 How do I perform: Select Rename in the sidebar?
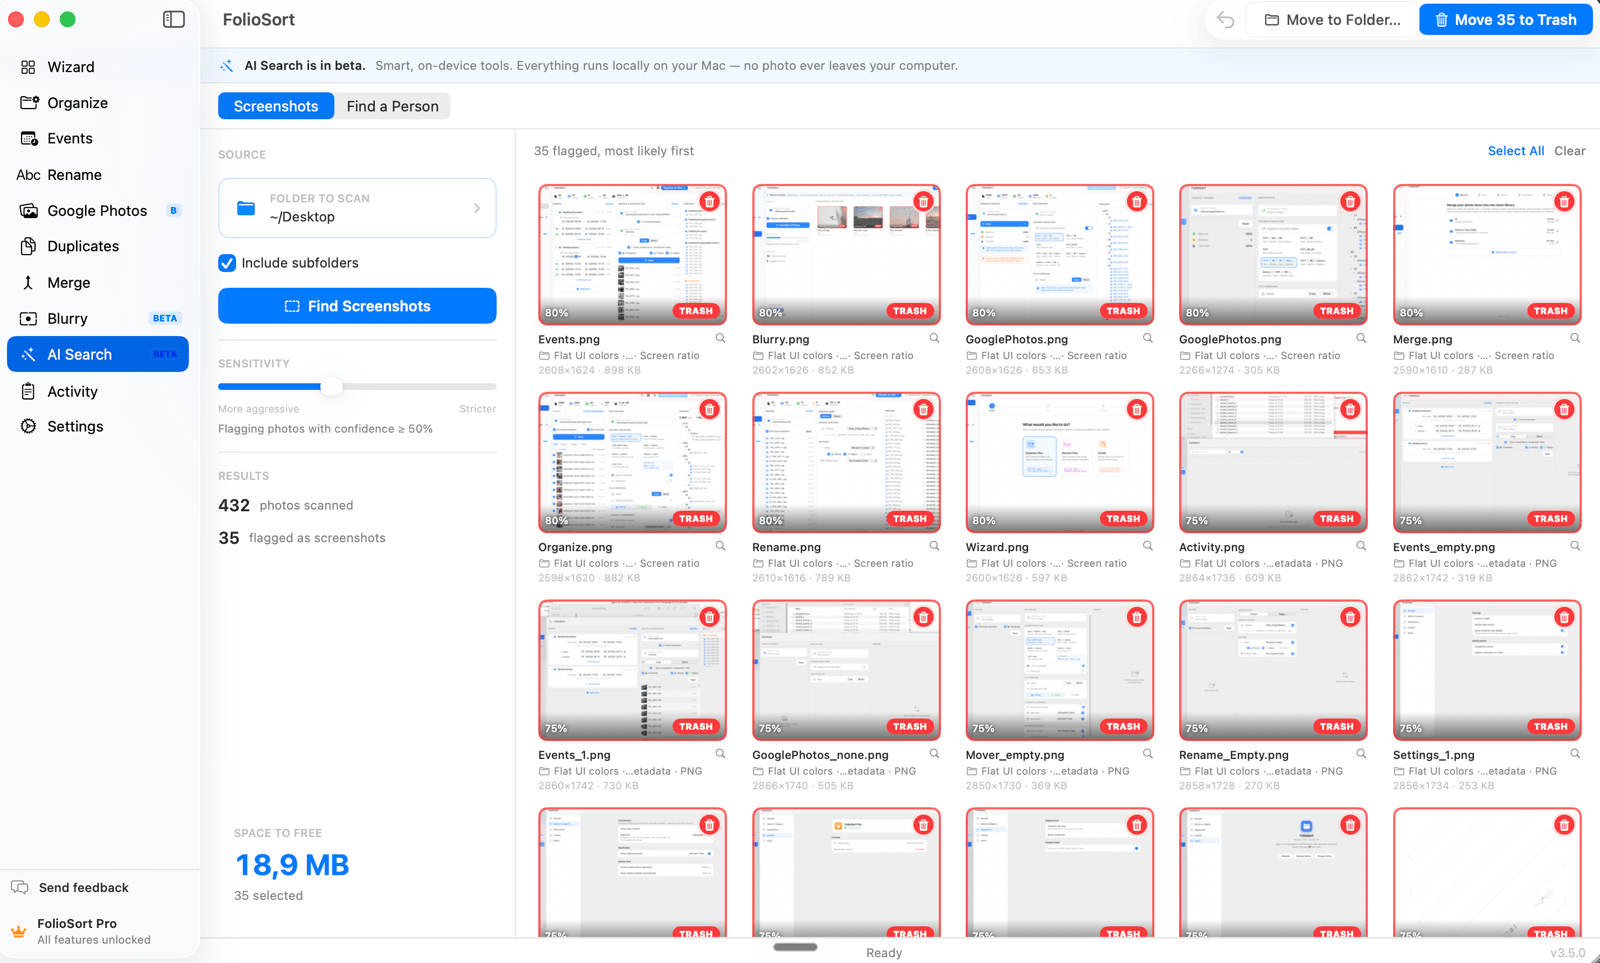pos(98,175)
